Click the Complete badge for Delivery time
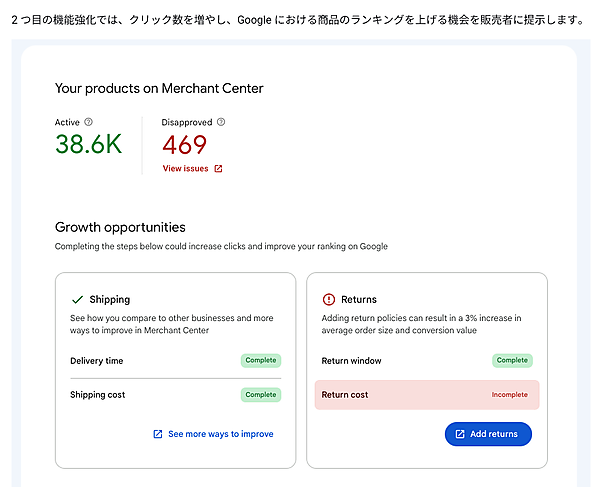 (x=260, y=360)
